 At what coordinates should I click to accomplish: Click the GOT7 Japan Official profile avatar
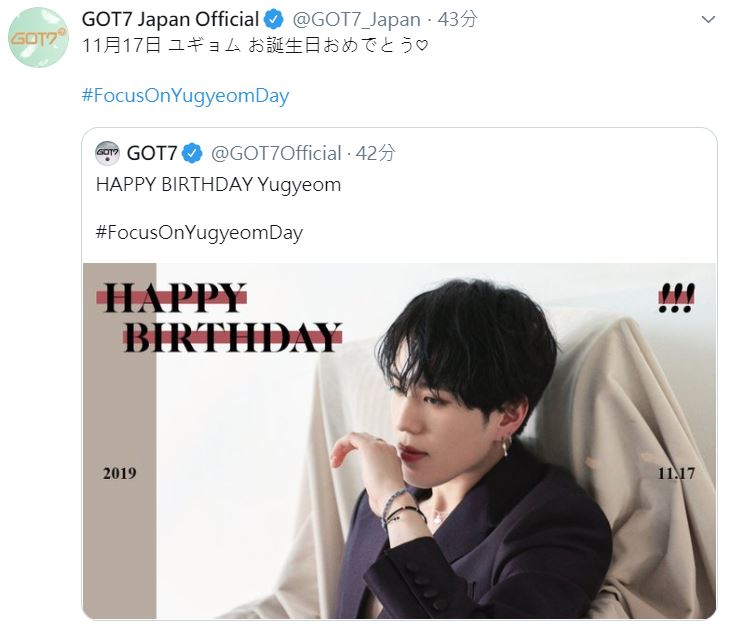tap(39, 37)
